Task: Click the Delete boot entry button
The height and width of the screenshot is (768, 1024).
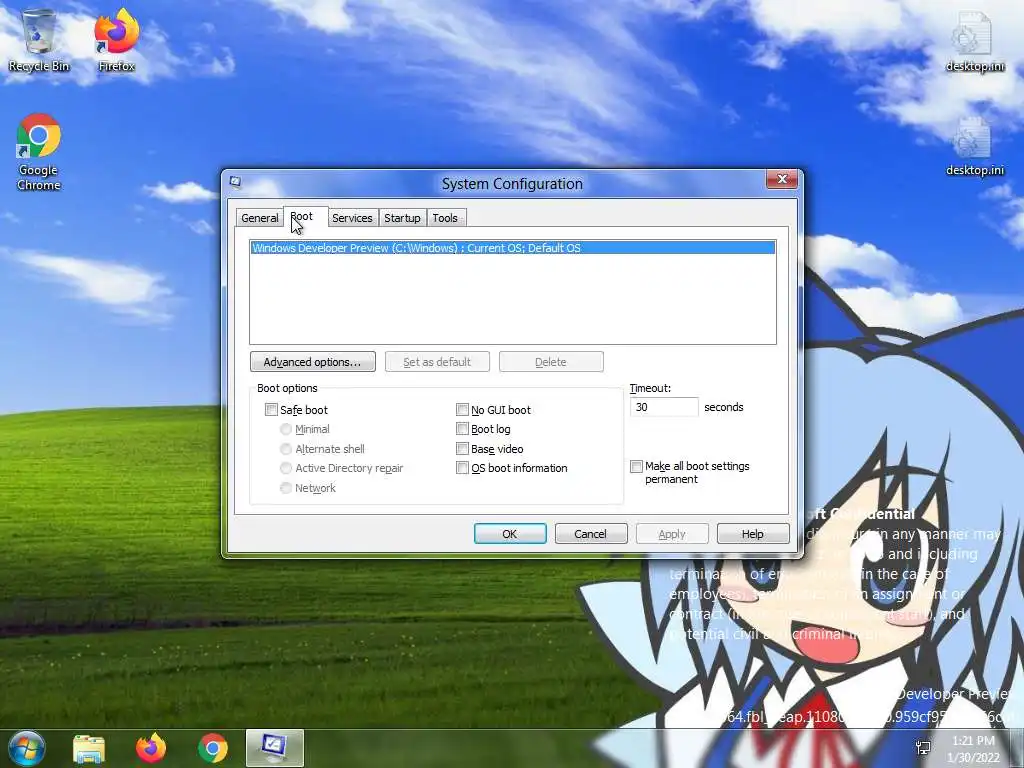Action: (x=551, y=362)
